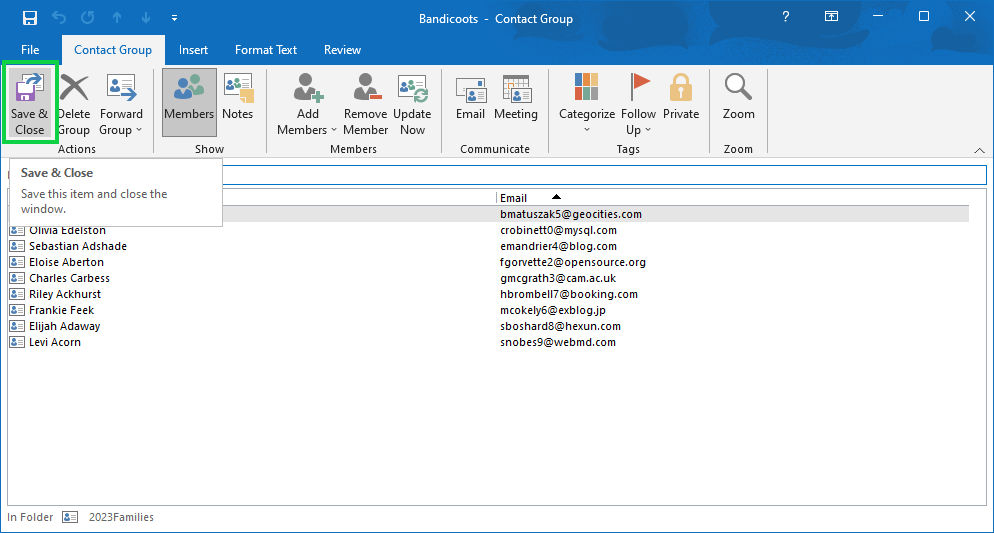Switch to the Insert tab
This screenshot has width=994, height=533.
coord(193,49)
